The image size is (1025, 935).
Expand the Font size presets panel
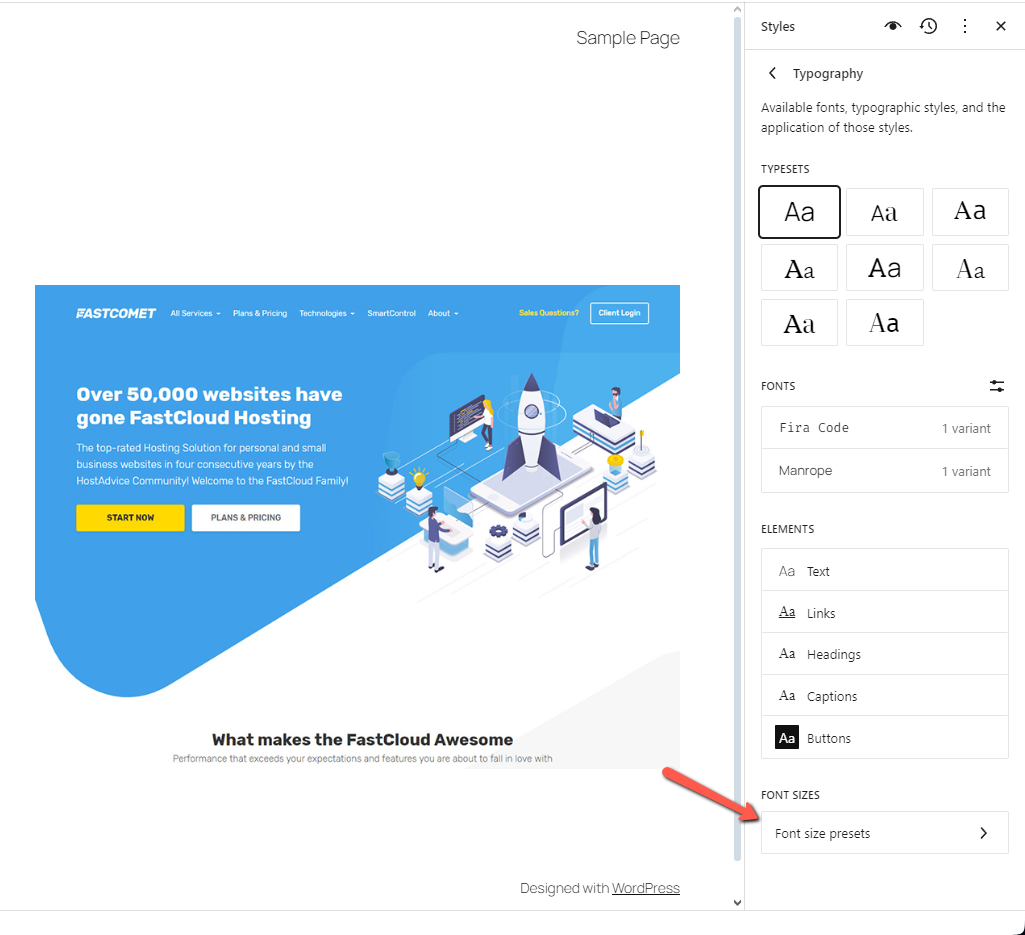tap(884, 832)
